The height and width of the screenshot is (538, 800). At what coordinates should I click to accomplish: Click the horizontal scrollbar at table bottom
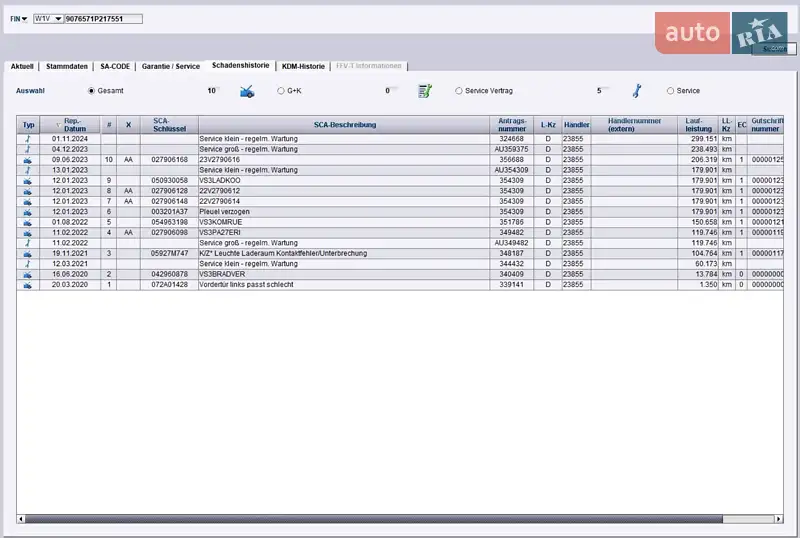(x=400, y=519)
